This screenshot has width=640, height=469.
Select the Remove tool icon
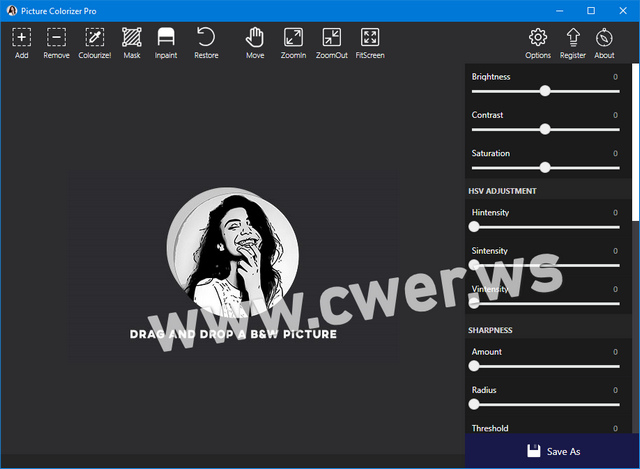(x=57, y=38)
